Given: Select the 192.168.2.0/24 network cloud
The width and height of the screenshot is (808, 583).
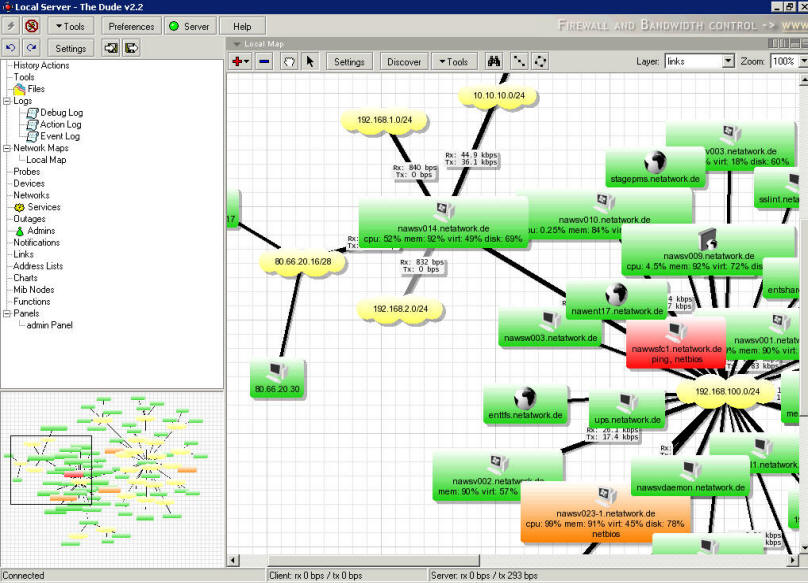Looking at the screenshot, I should (400, 309).
